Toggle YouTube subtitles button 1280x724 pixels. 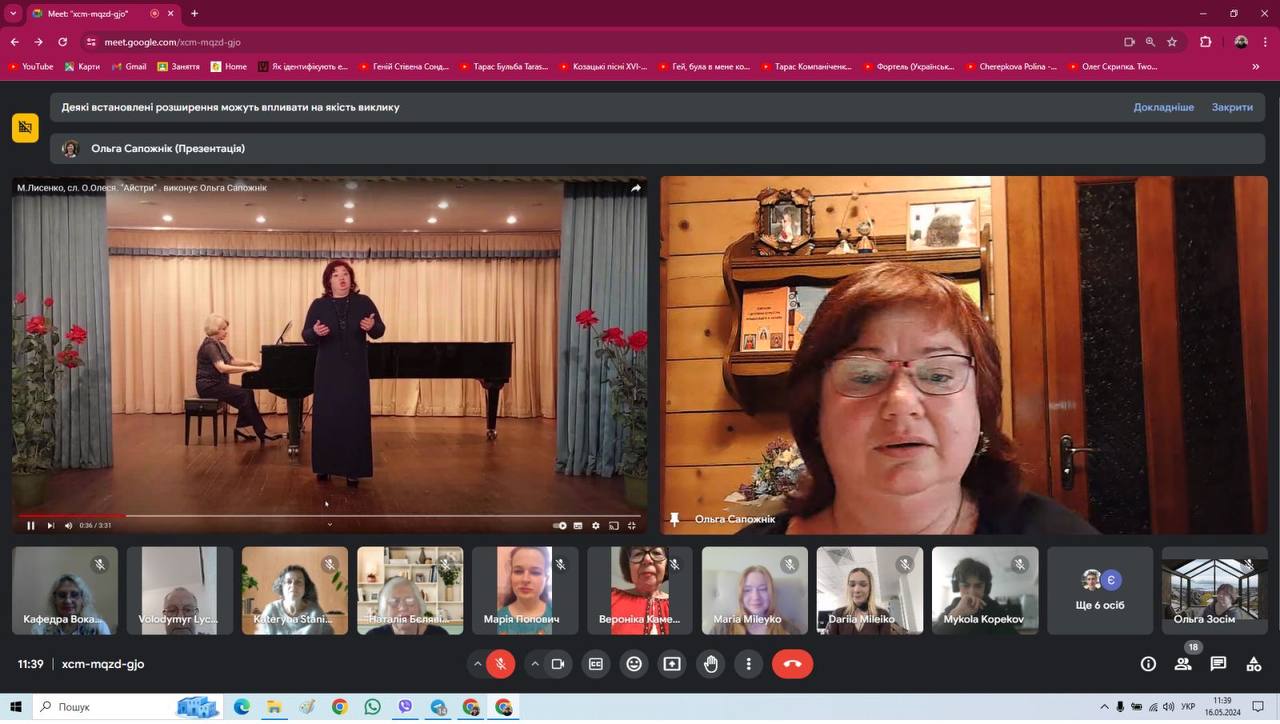(x=578, y=525)
